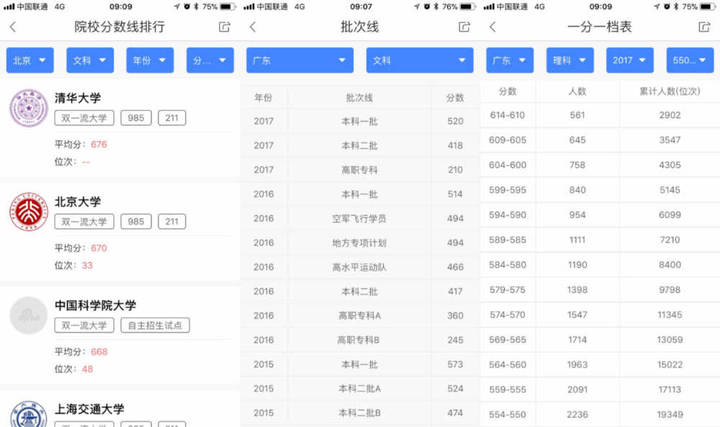Select 清华大学 average score 676
The width and height of the screenshot is (720, 427).
99,145
